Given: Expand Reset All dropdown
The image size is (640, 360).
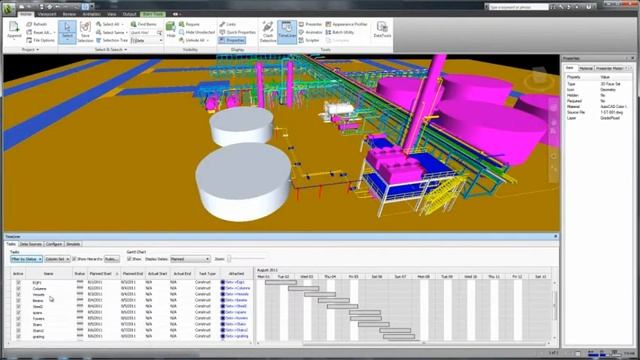Looking at the screenshot, I should click(x=54, y=32).
